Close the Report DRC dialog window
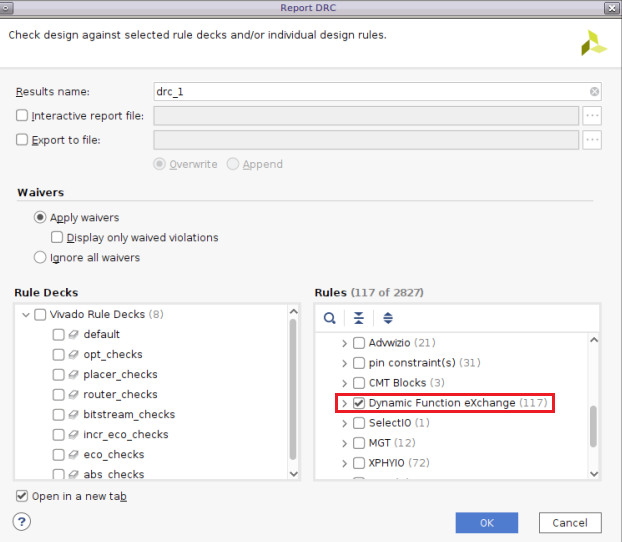This screenshot has height=542, width=622. click(x=612, y=8)
